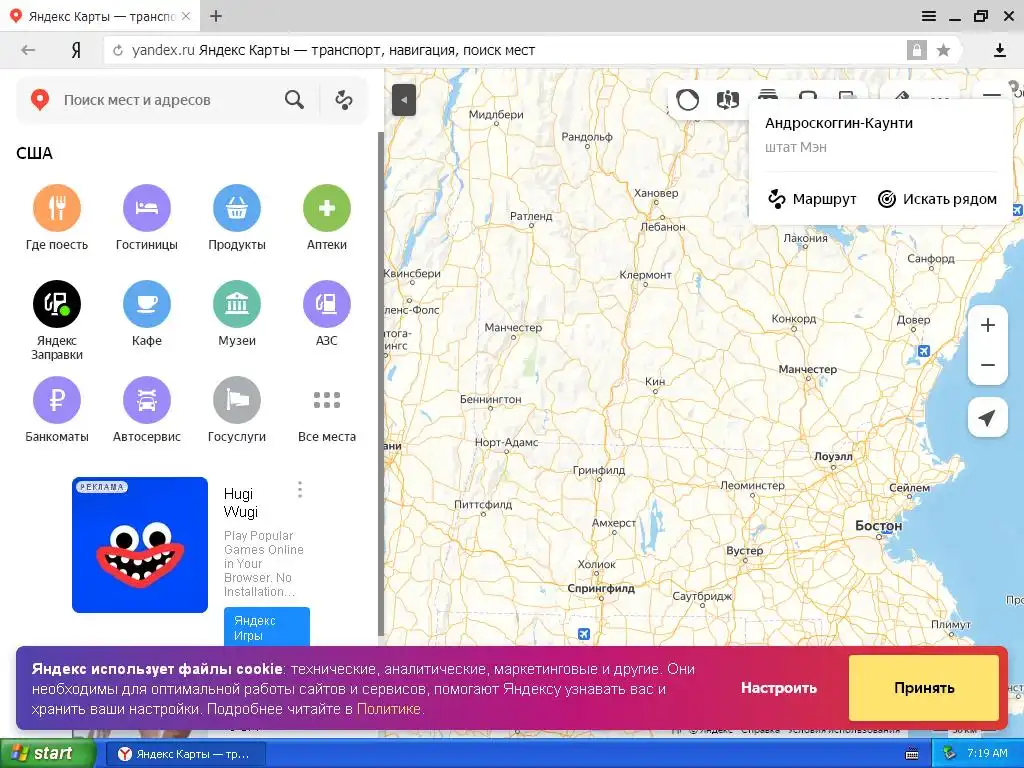
Task: Click the Конкорд label on map
Action: coord(793,319)
